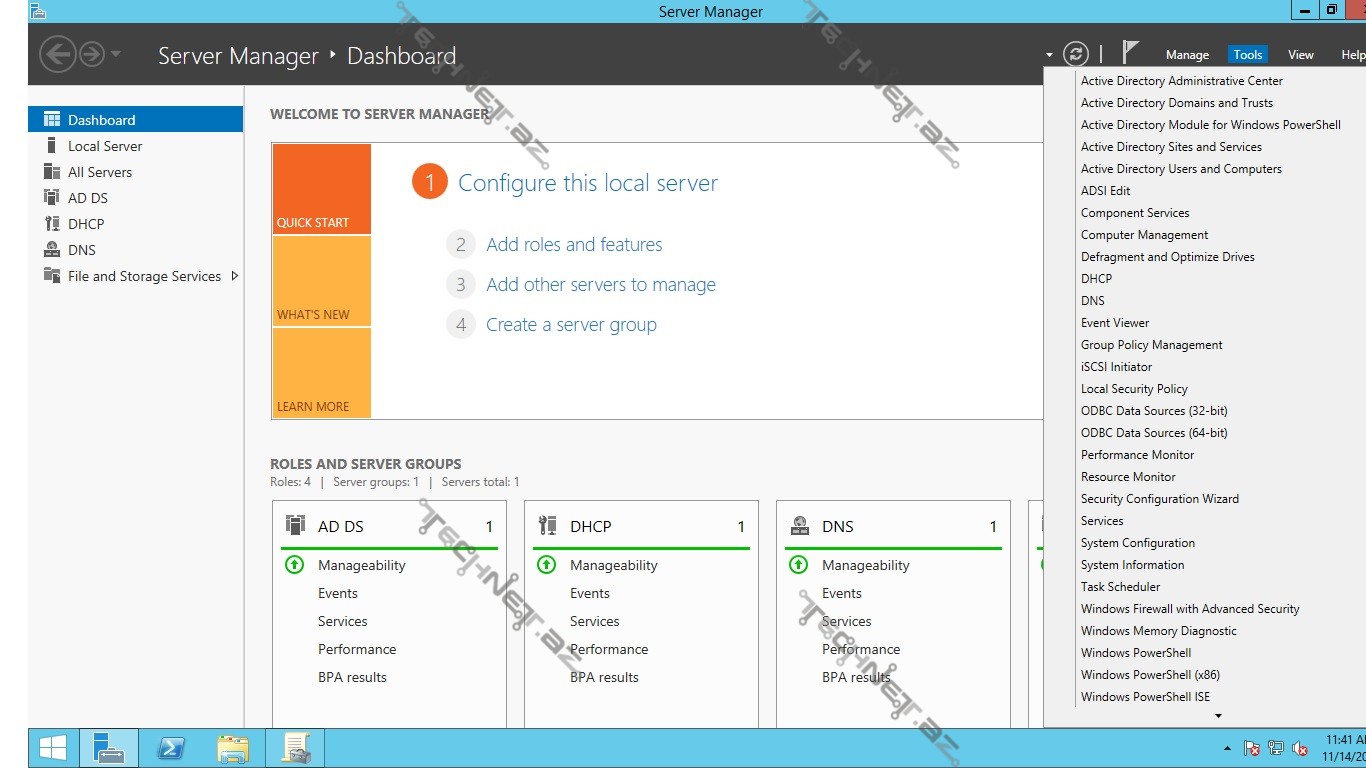Open PowerShell from the taskbar
This screenshot has height=768, width=1366.
click(171, 748)
